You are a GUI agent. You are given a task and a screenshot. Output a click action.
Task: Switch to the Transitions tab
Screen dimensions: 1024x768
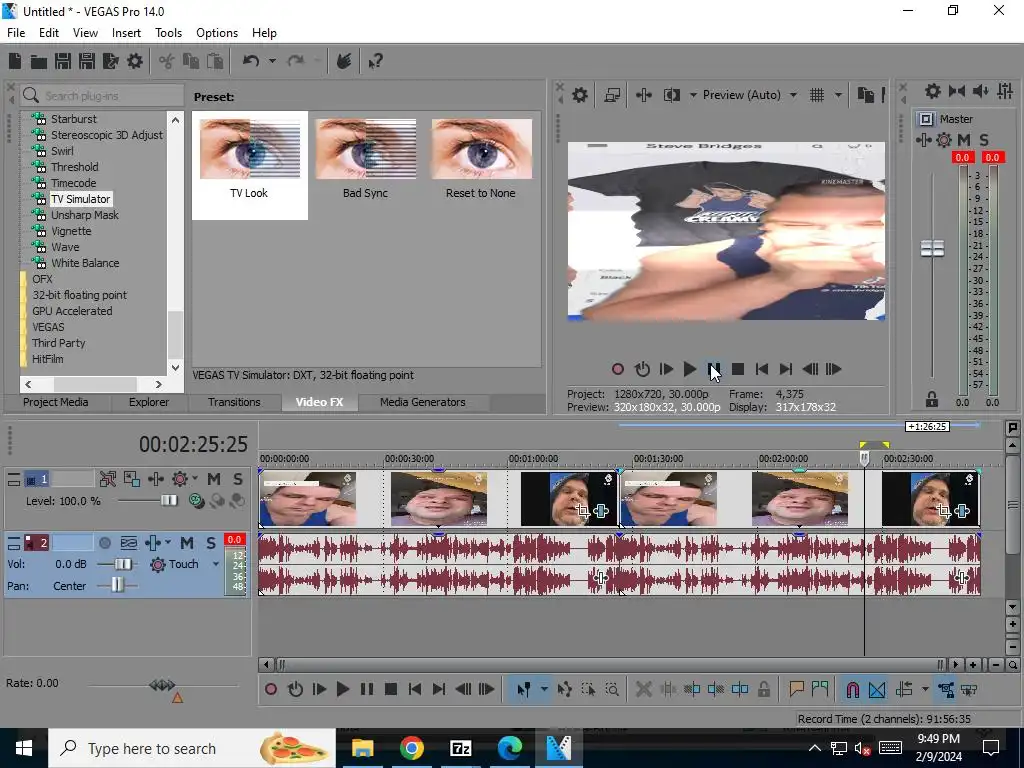pos(234,402)
